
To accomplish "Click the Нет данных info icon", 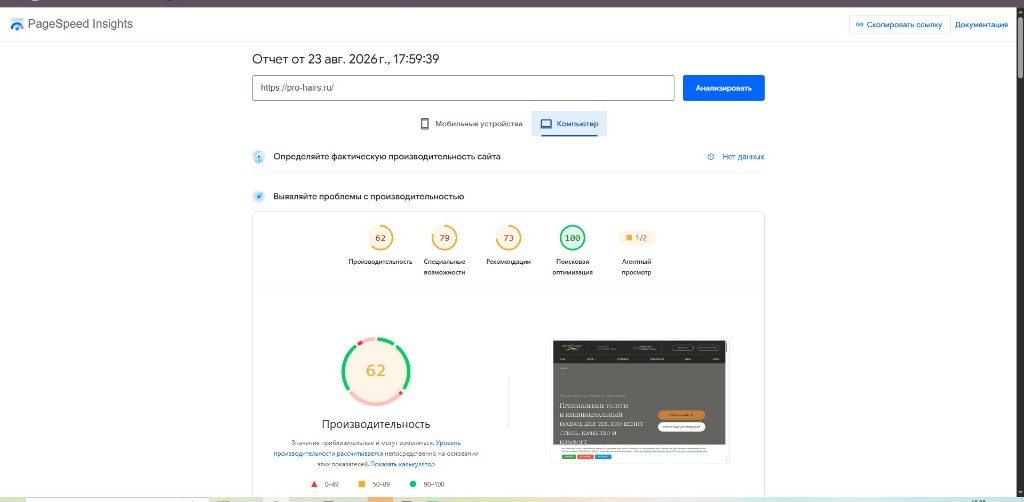I will tap(711, 157).
